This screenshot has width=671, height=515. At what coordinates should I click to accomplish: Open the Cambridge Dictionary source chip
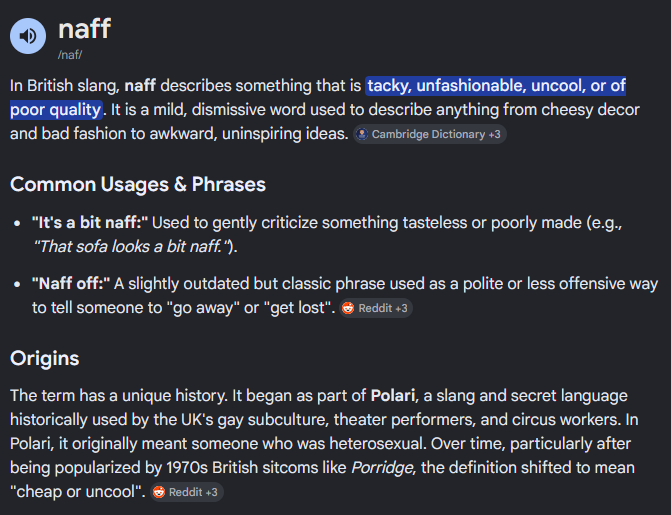point(430,134)
